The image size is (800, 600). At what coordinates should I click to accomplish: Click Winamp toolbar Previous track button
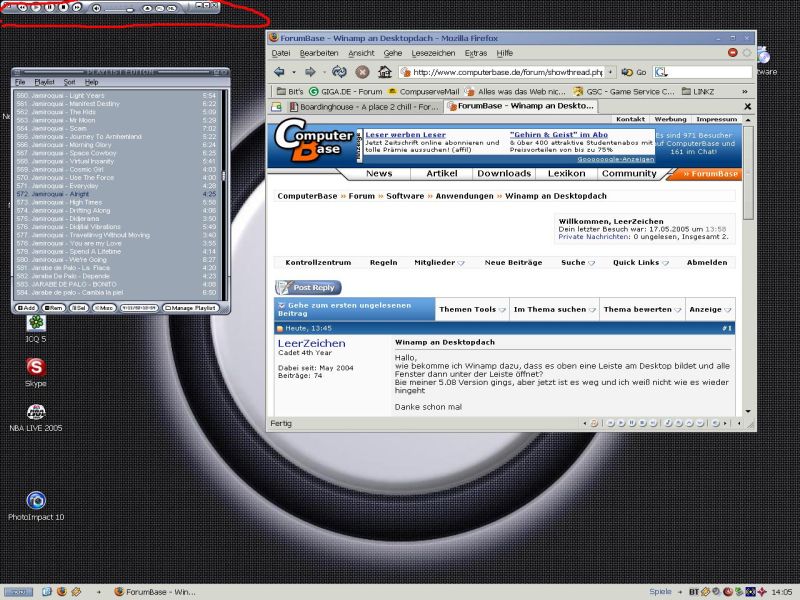click(22, 7)
